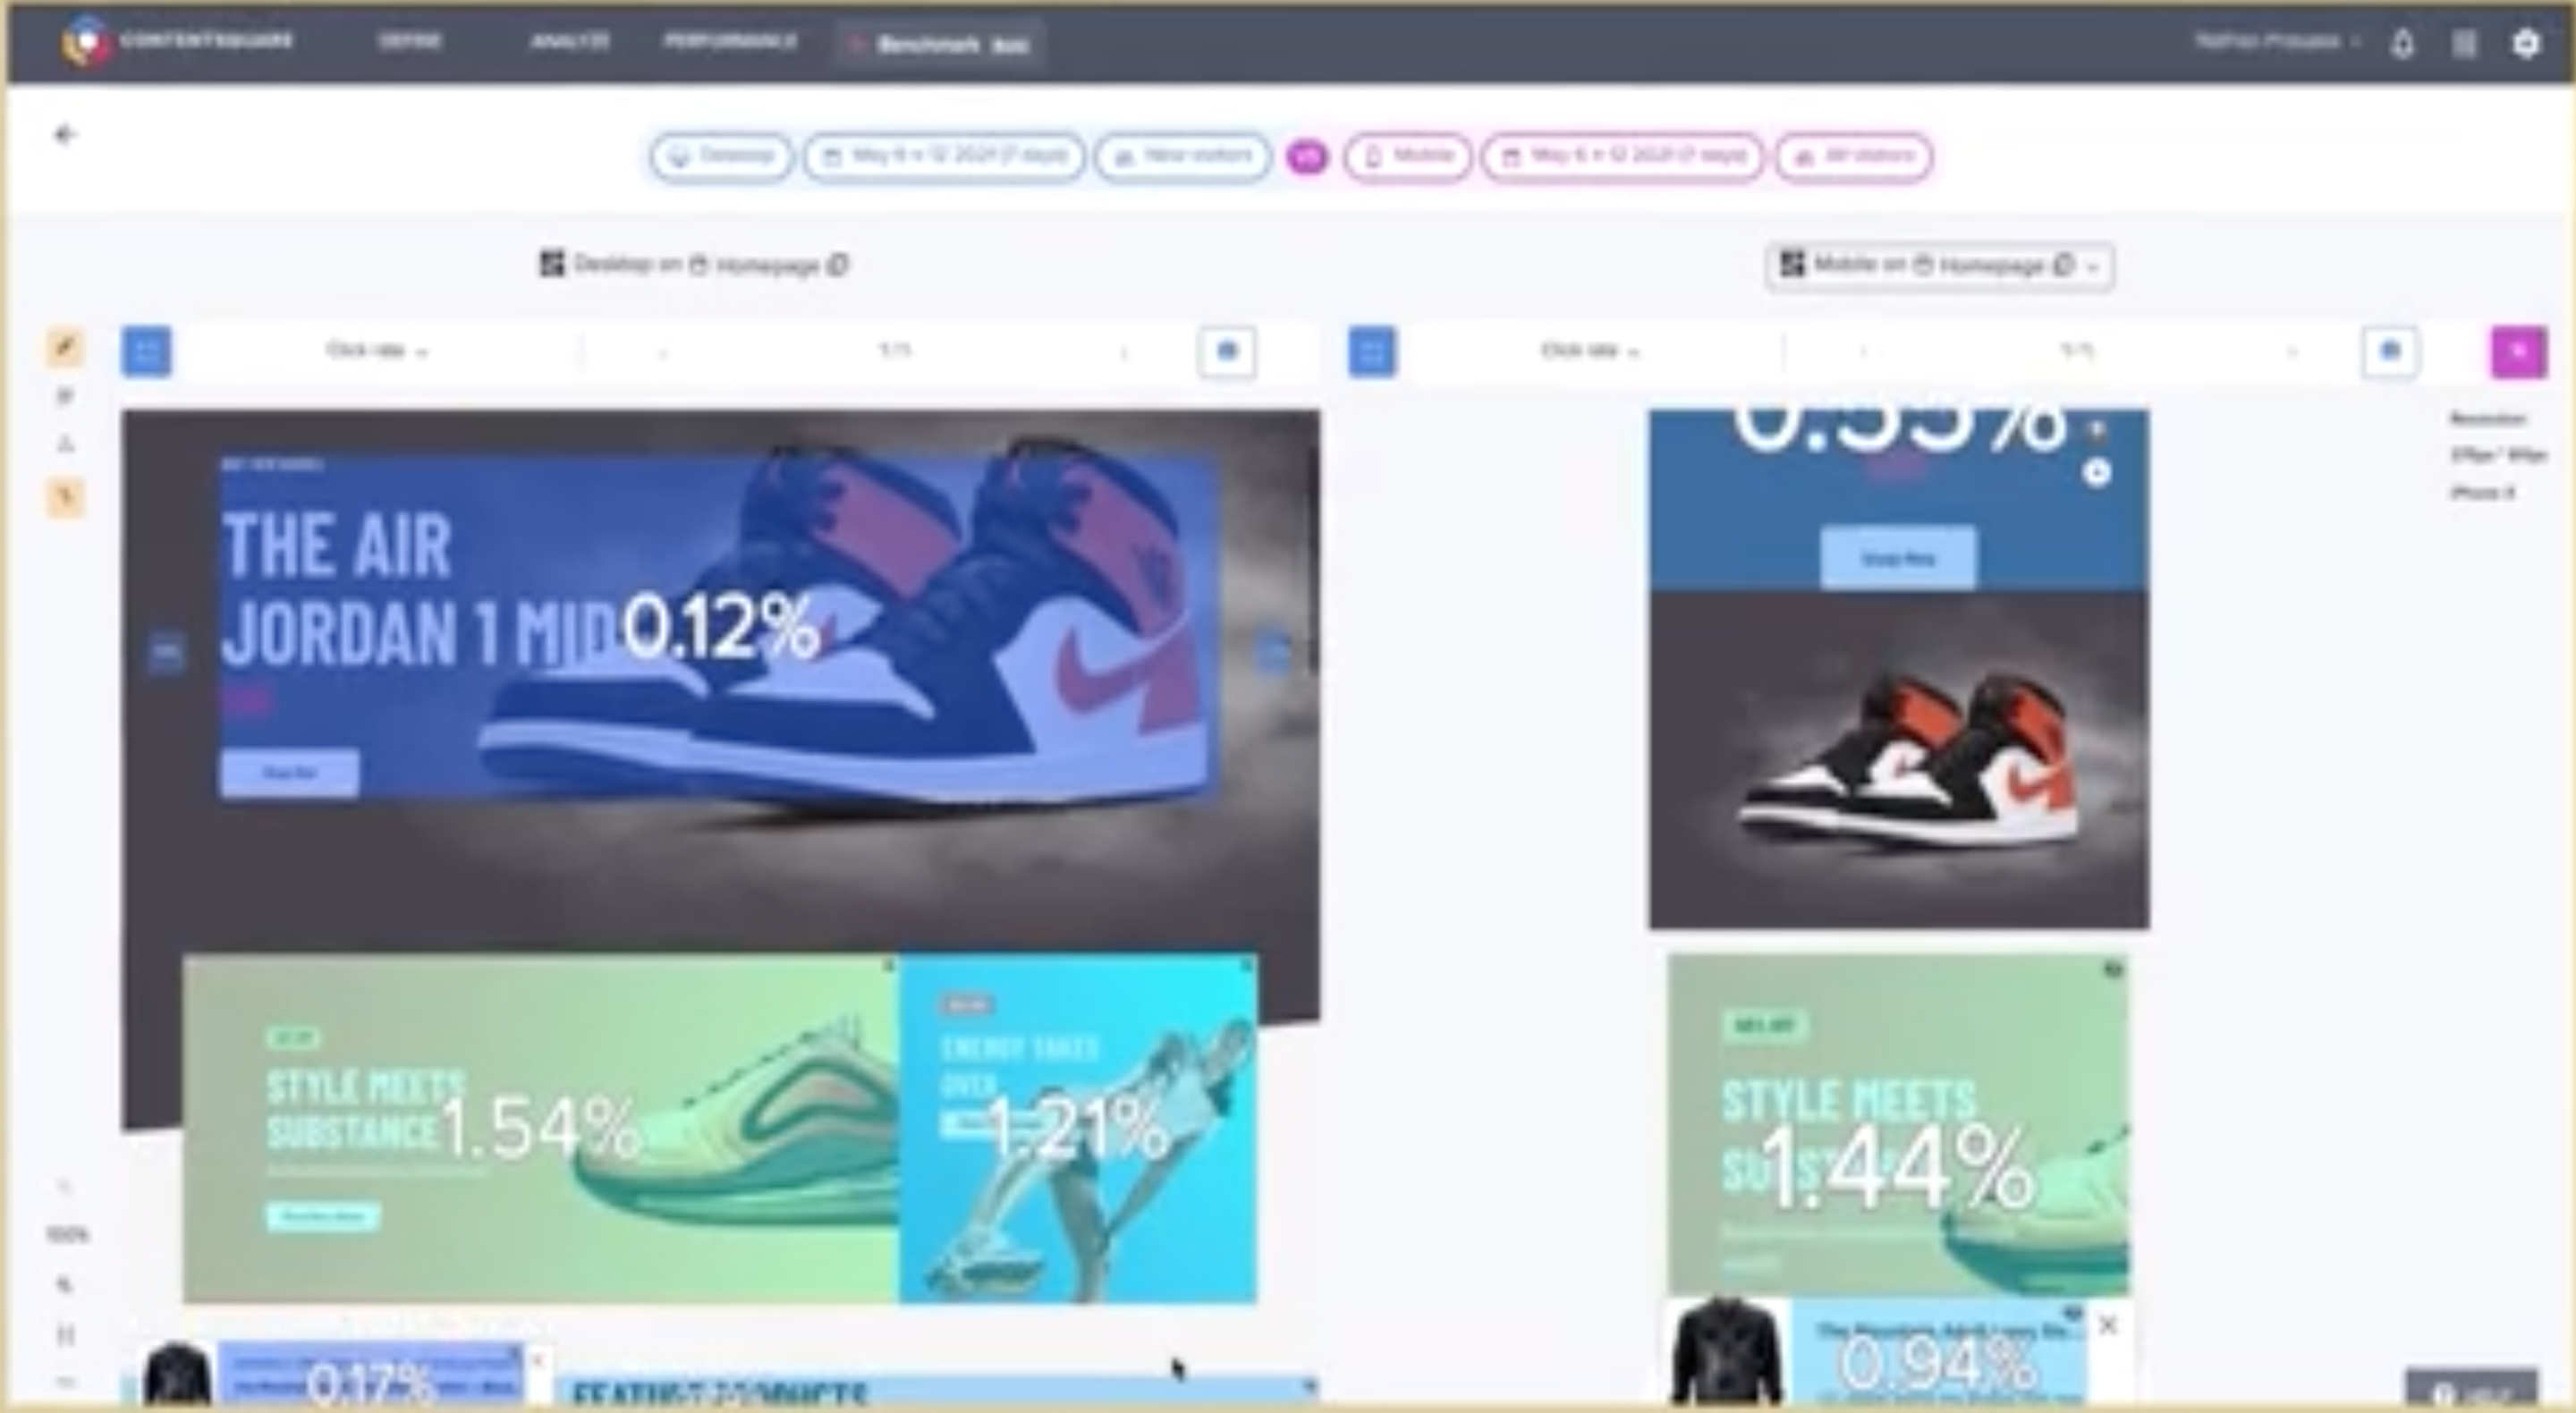Viewport: 2576px width, 1413px height.
Task: Click the blue zoning icon above mobile view
Action: coord(1371,352)
